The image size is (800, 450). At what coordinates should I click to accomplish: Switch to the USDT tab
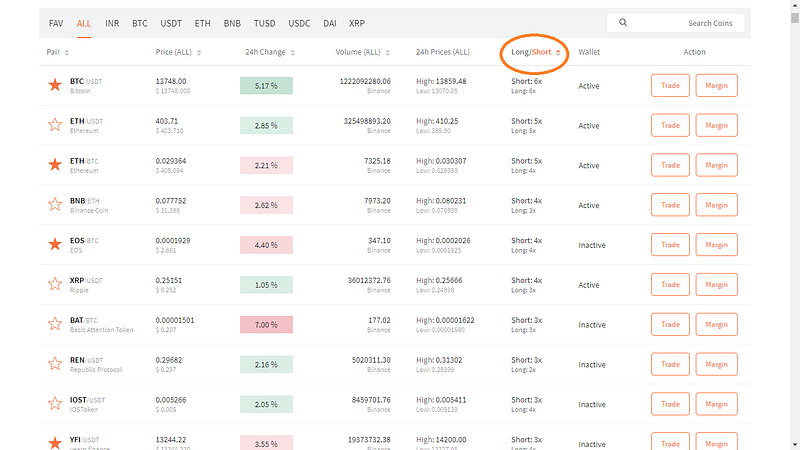click(171, 23)
